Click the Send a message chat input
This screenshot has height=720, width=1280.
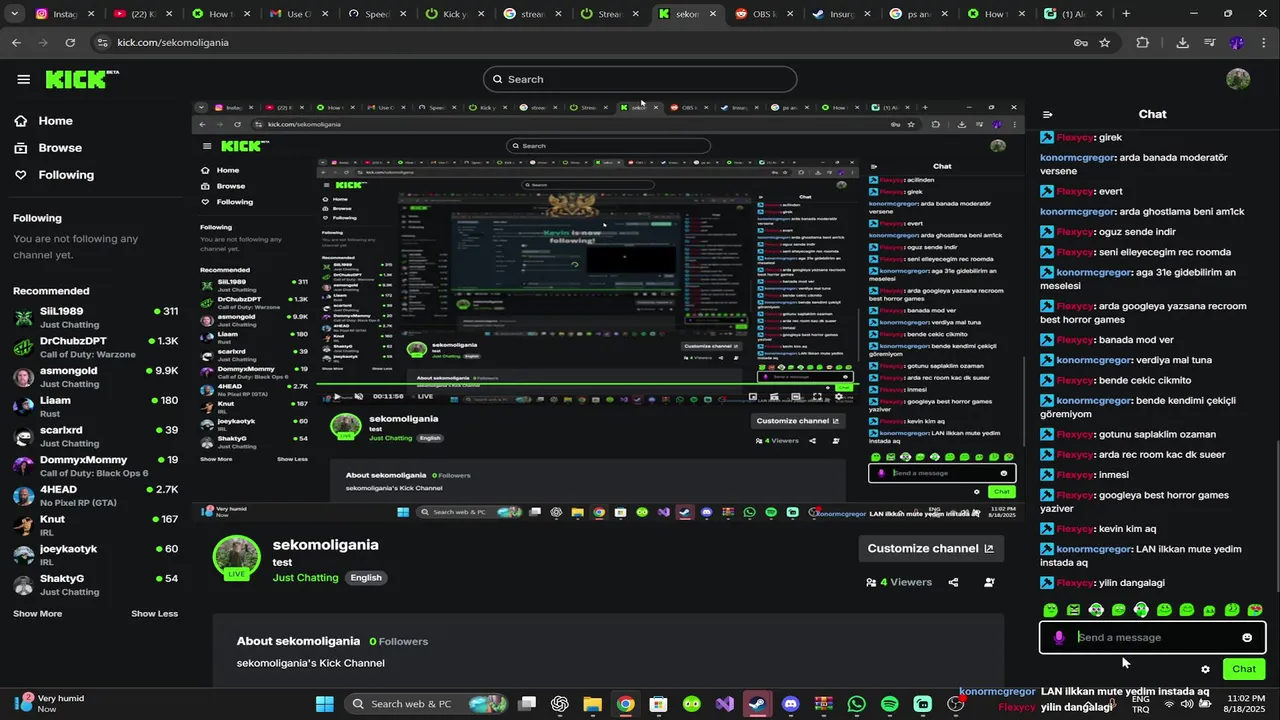tap(1152, 637)
